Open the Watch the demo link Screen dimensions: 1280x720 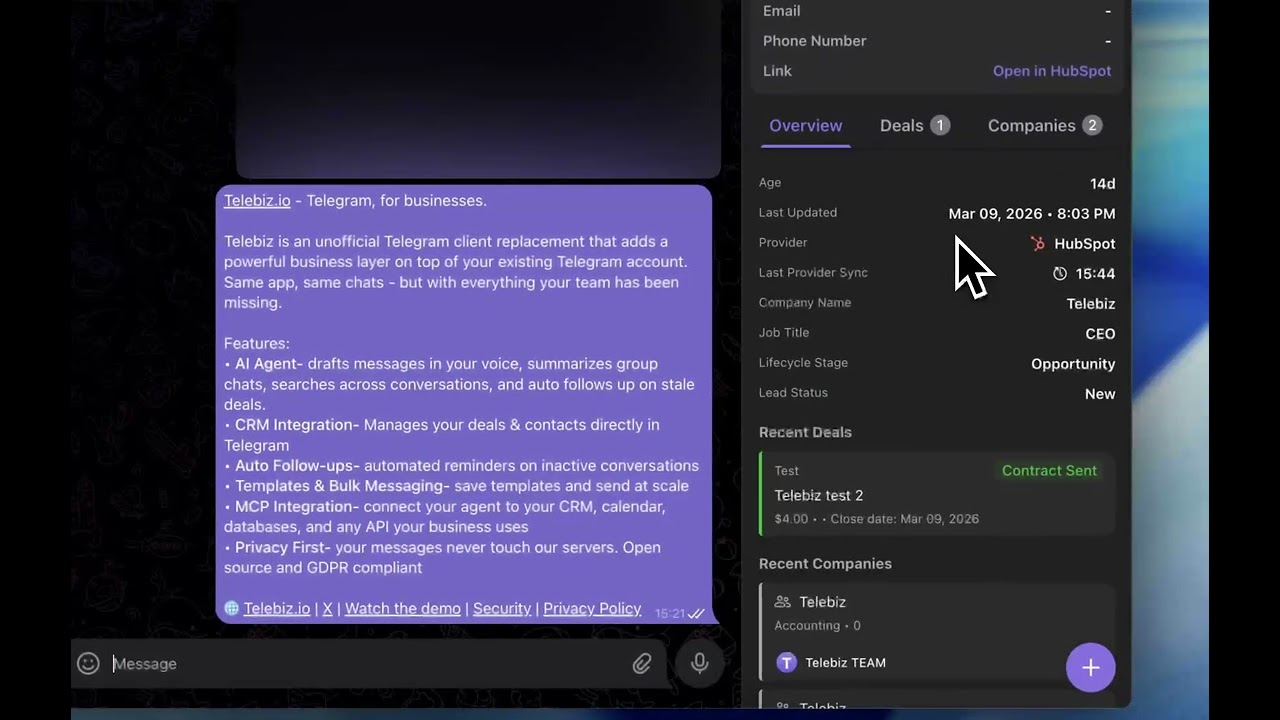click(x=403, y=608)
